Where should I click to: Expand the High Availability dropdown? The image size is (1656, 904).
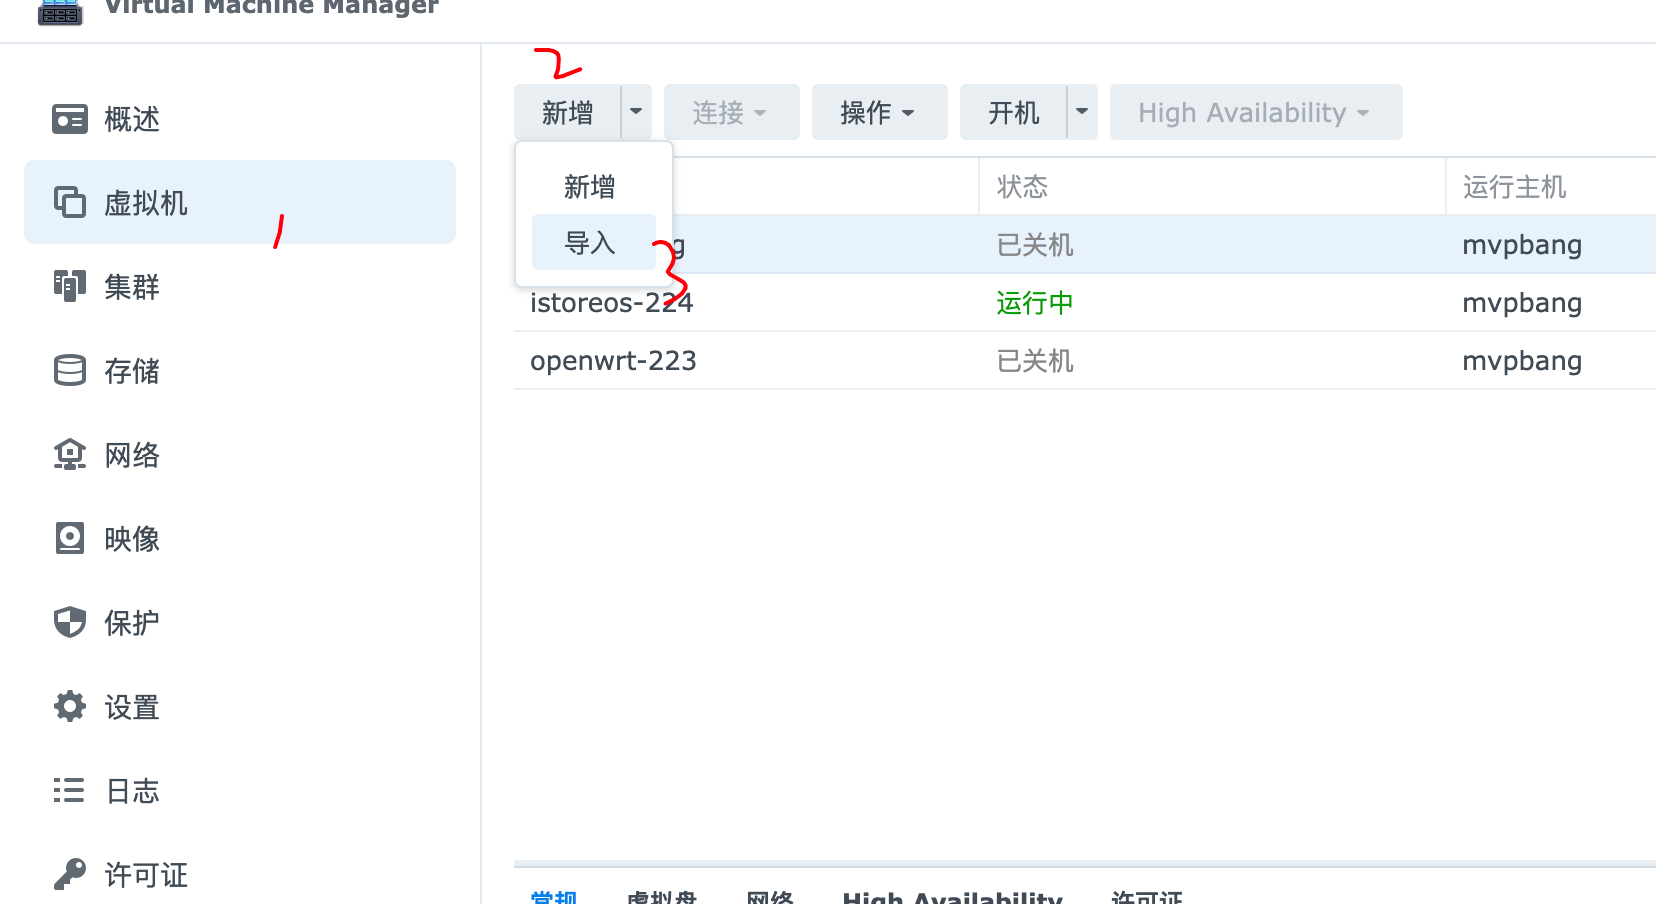tap(1254, 112)
